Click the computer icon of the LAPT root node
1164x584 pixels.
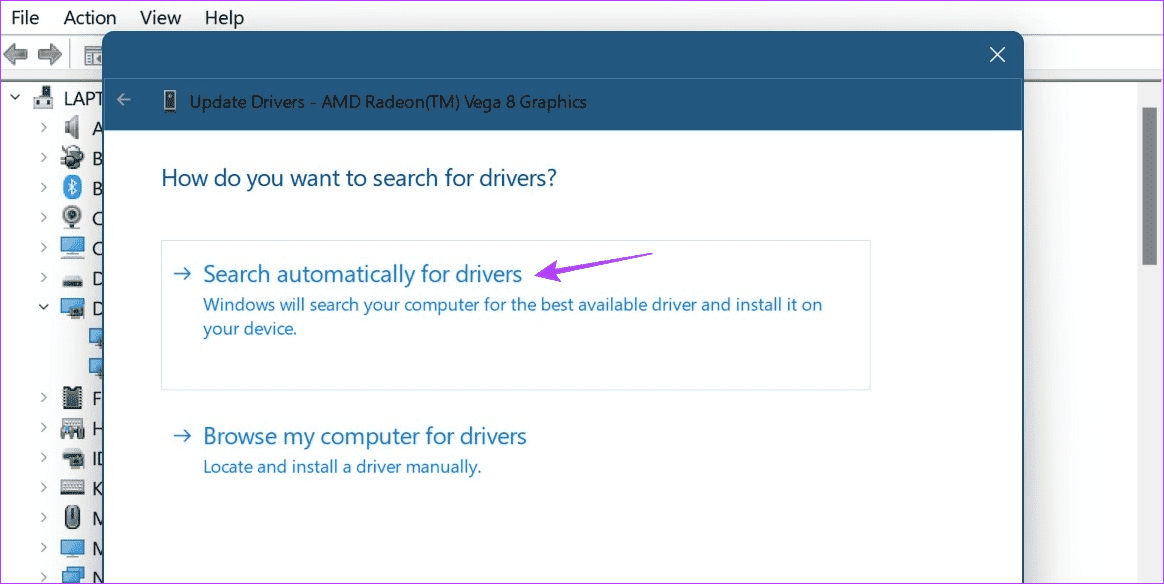coord(45,97)
